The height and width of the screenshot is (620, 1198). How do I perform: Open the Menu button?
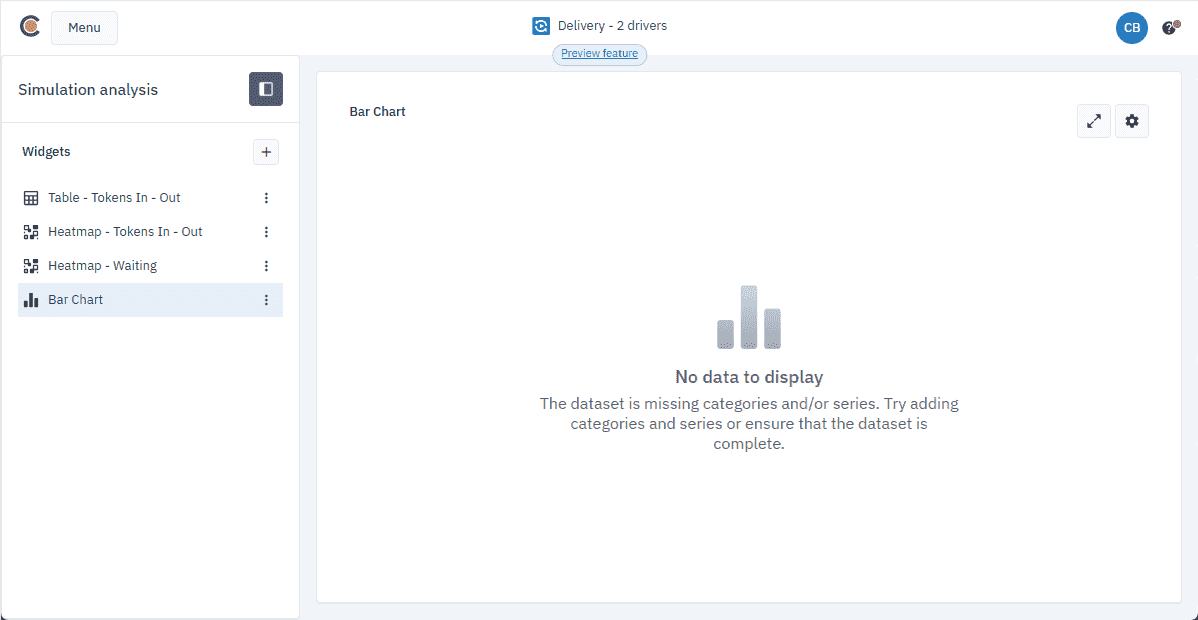[x=84, y=28]
